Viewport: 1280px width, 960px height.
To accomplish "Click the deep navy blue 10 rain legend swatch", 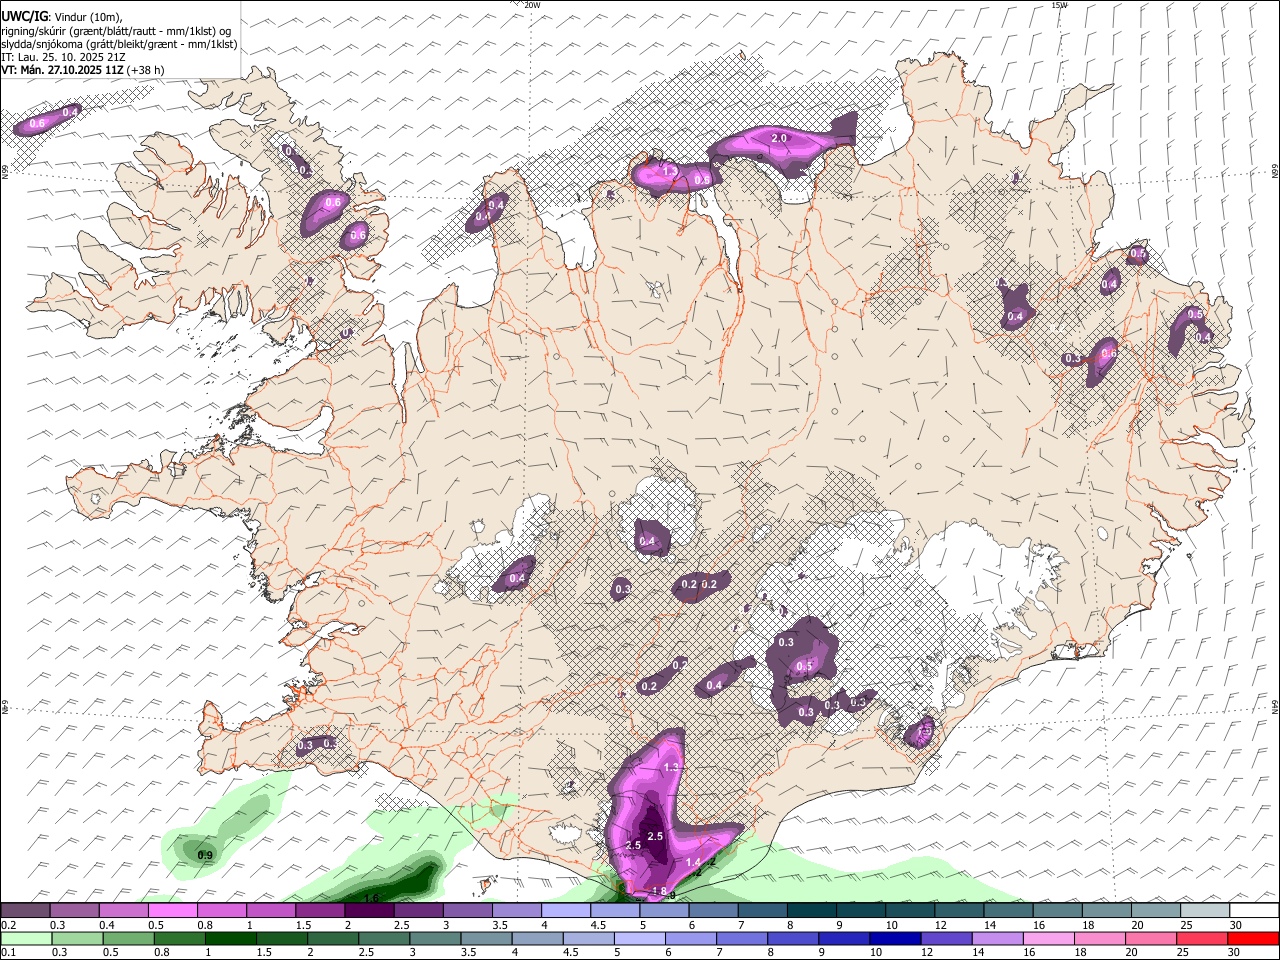I will [x=895, y=939].
